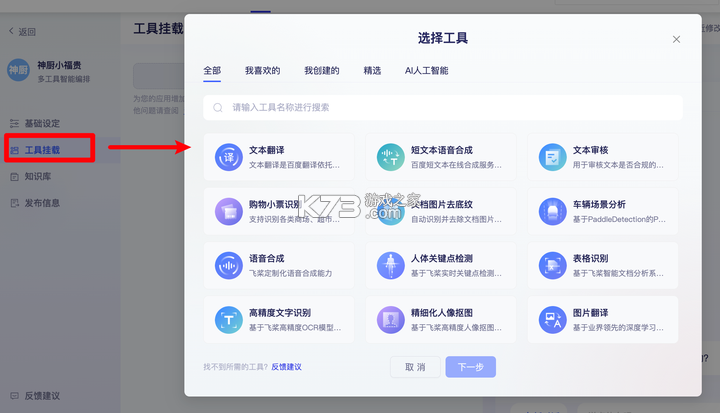
Task: Click the 多工具智能编排 subtitle
Action: (x=64, y=79)
